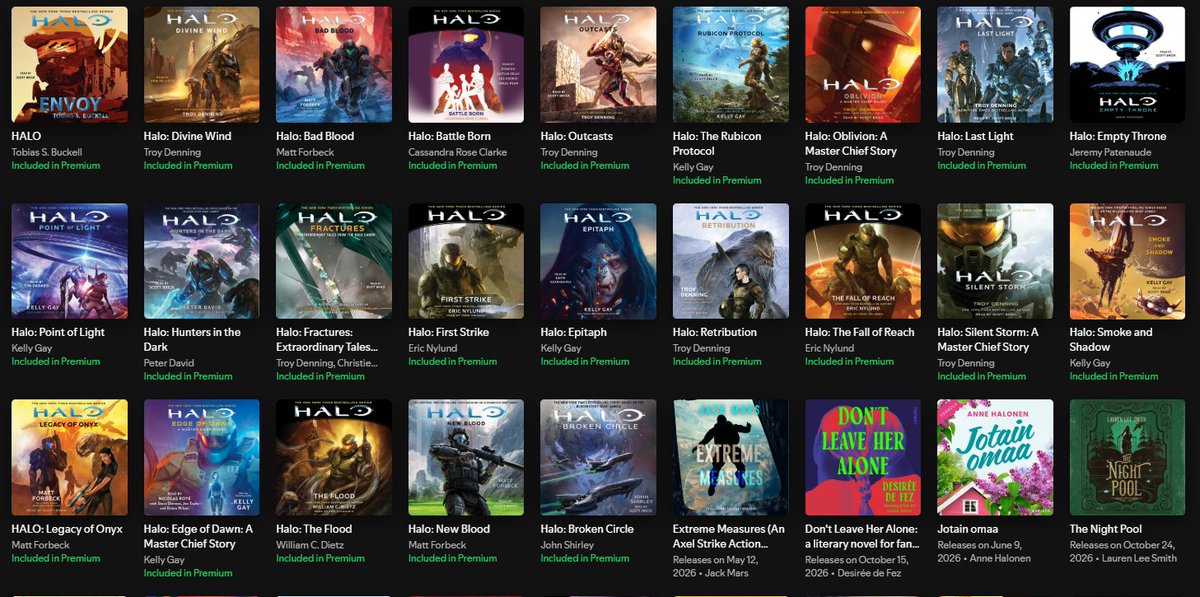Click the 'Halo: Broken Circle' title link
Viewport: 1200px width, 597px height.
587,528
